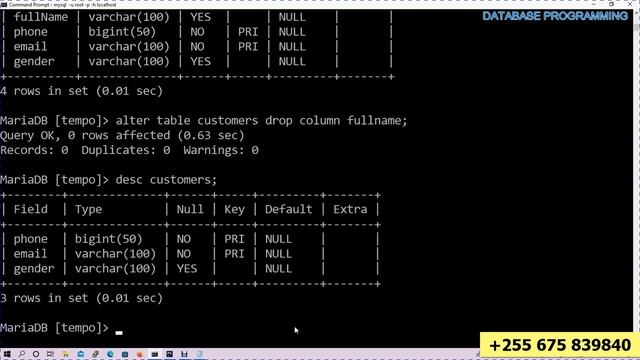Click 'YES' in lower table gender row
The height and width of the screenshot is (360, 640).
[187, 269]
